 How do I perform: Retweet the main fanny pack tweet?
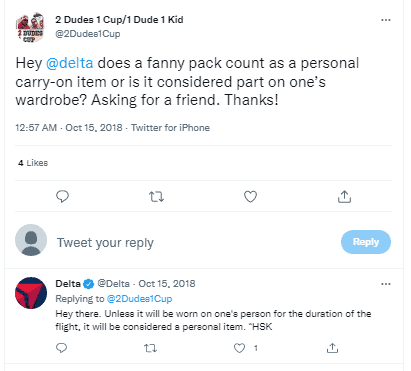[156, 197]
